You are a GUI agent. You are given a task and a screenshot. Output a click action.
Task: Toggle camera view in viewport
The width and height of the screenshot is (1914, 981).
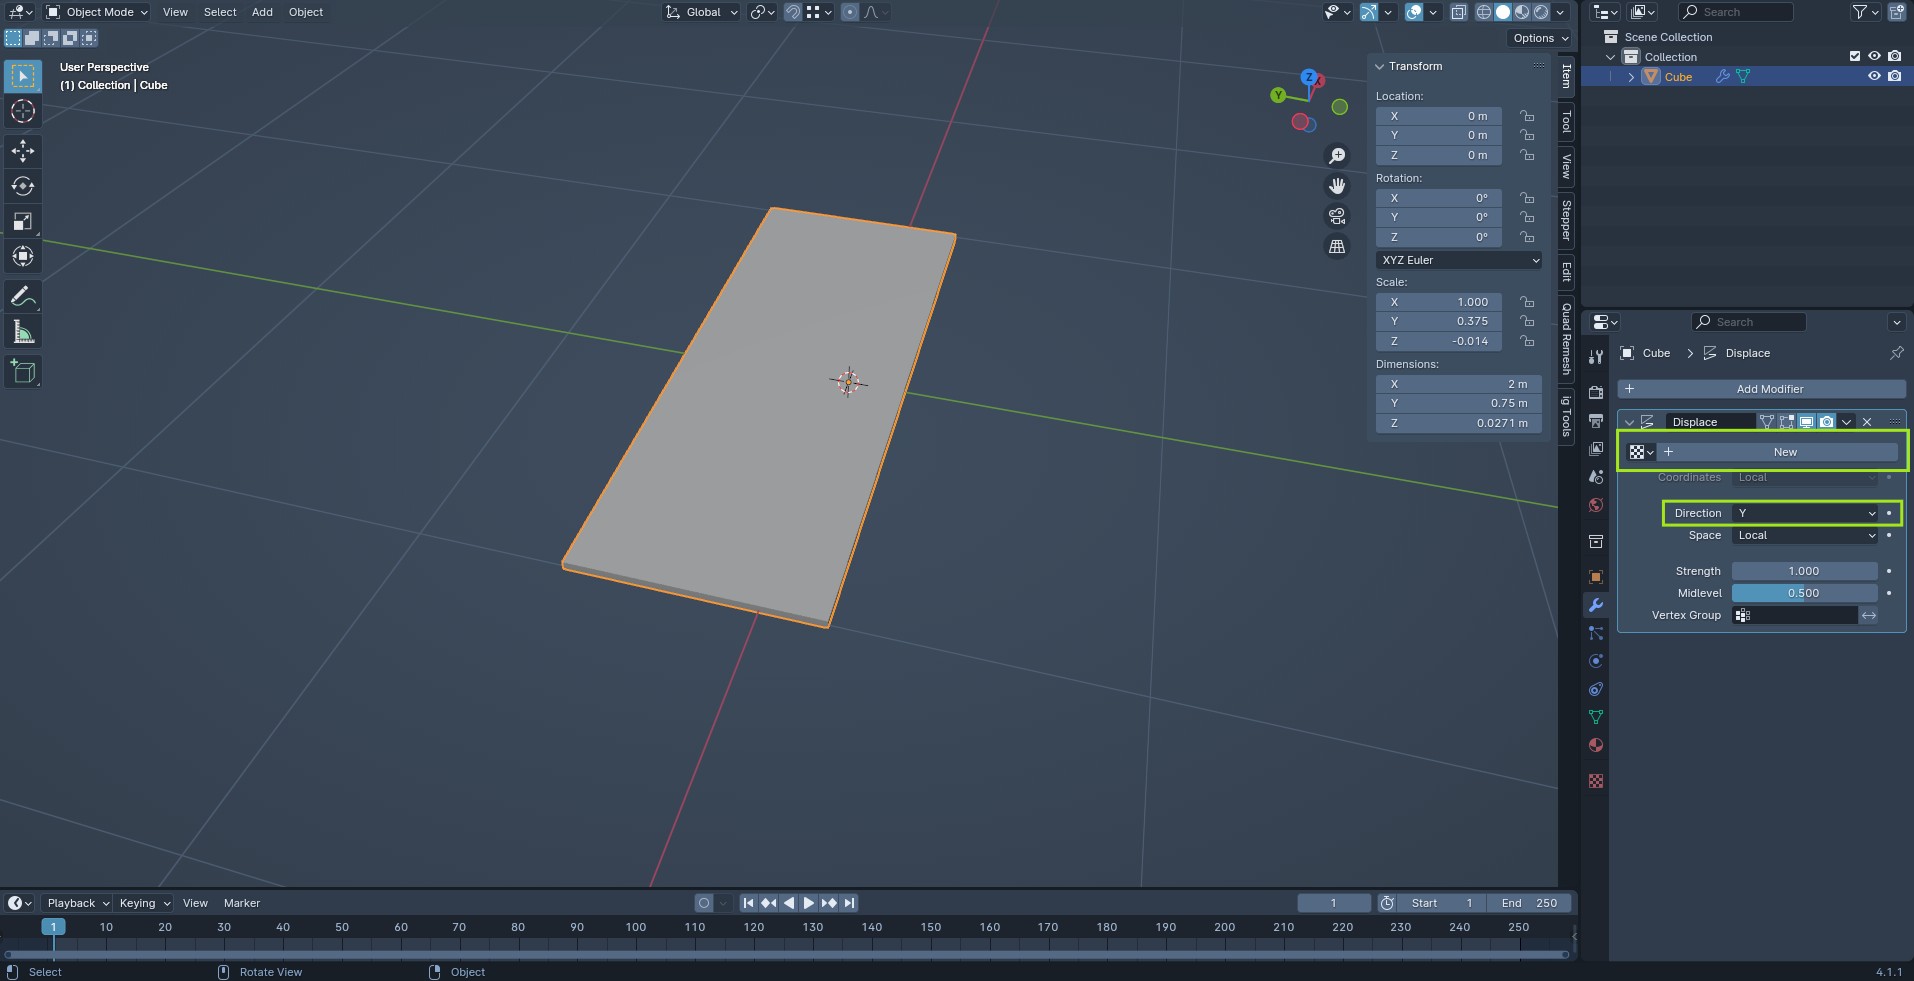point(1337,216)
